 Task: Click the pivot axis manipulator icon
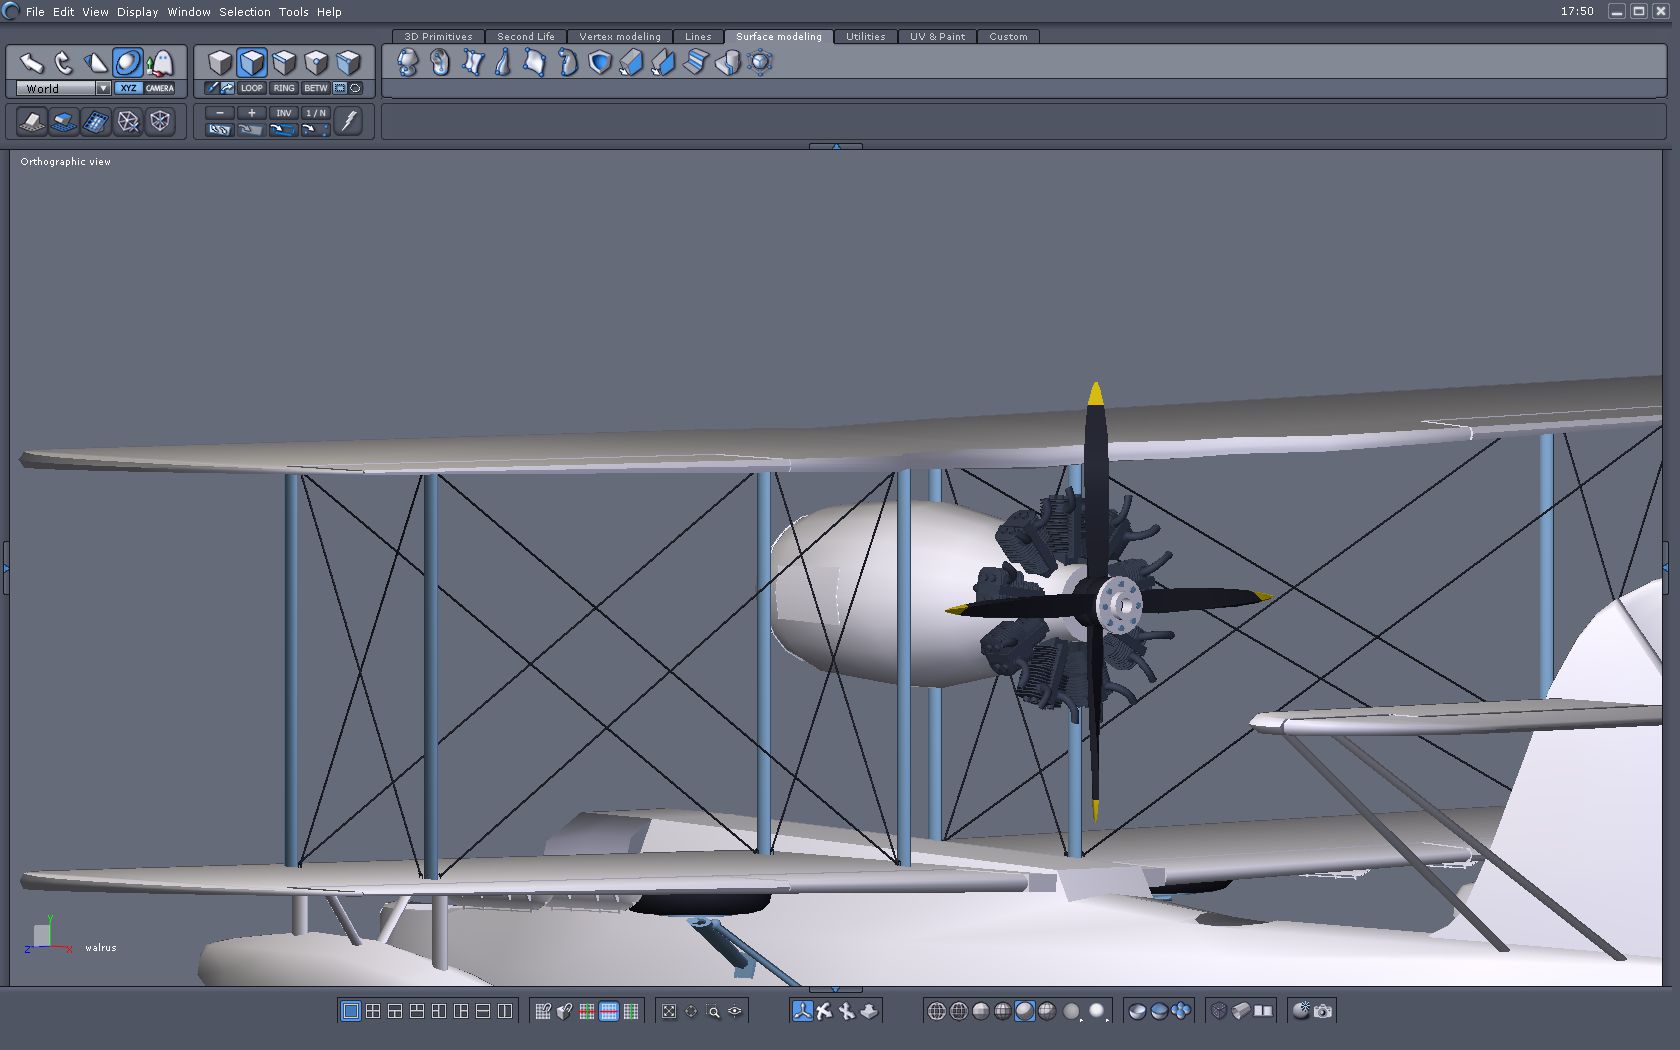click(x=802, y=1011)
